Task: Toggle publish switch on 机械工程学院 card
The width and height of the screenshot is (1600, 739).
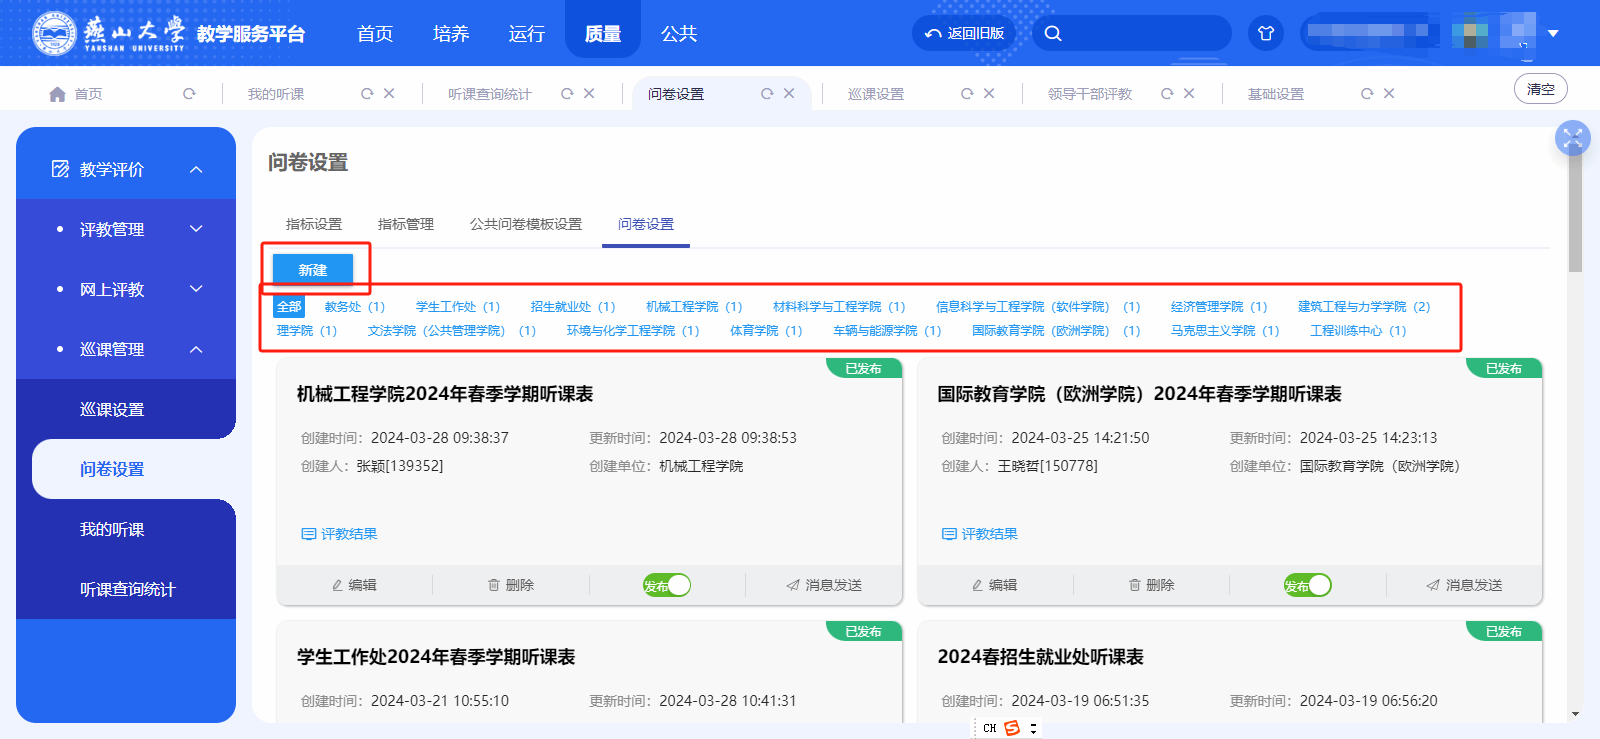Action: click(667, 585)
